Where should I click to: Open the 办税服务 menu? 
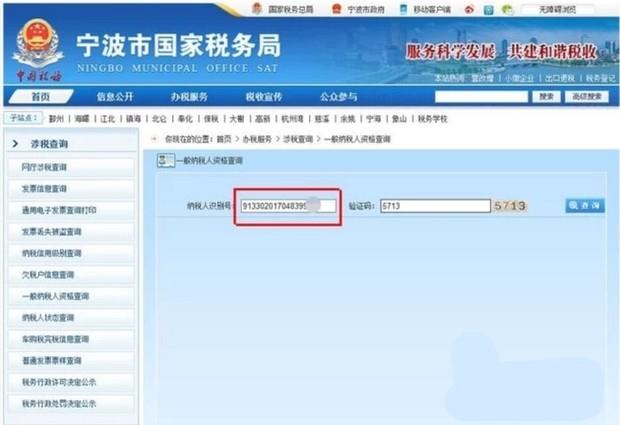189,96
